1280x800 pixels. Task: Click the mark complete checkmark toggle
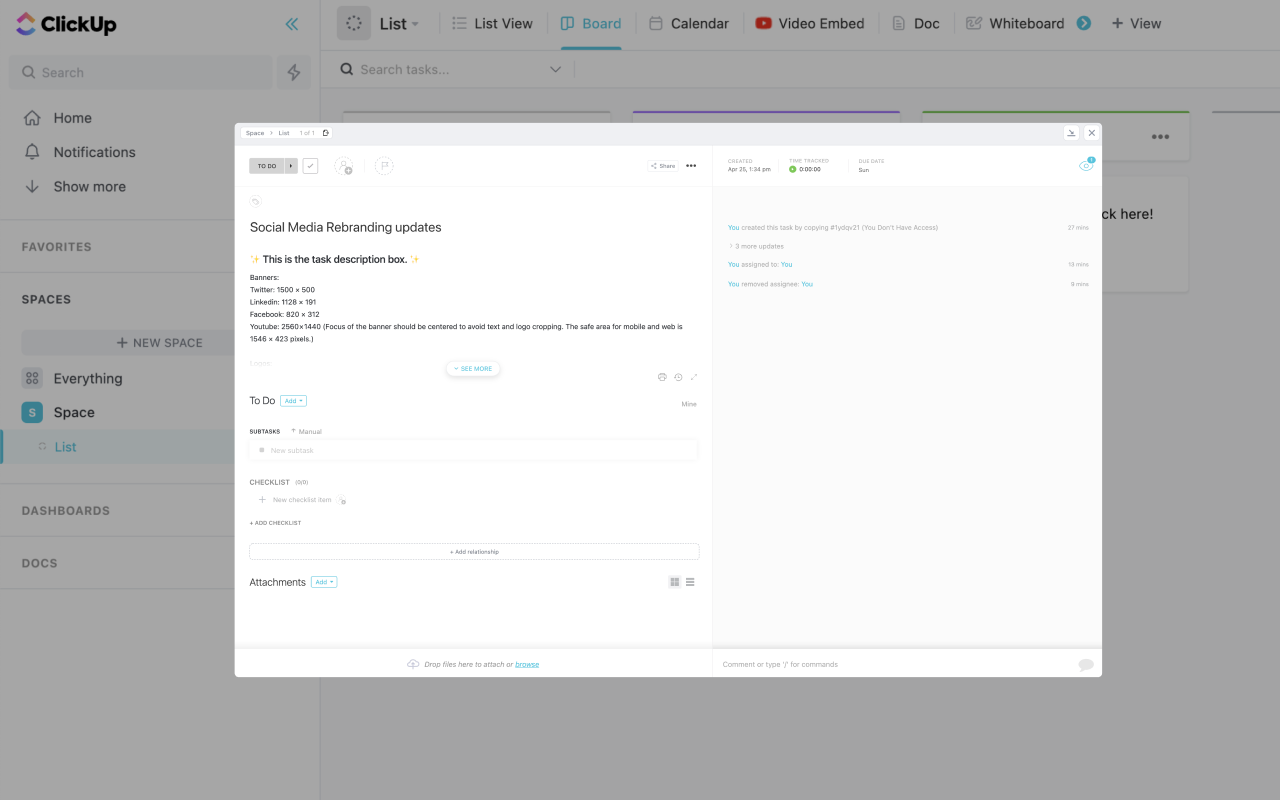click(x=310, y=165)
